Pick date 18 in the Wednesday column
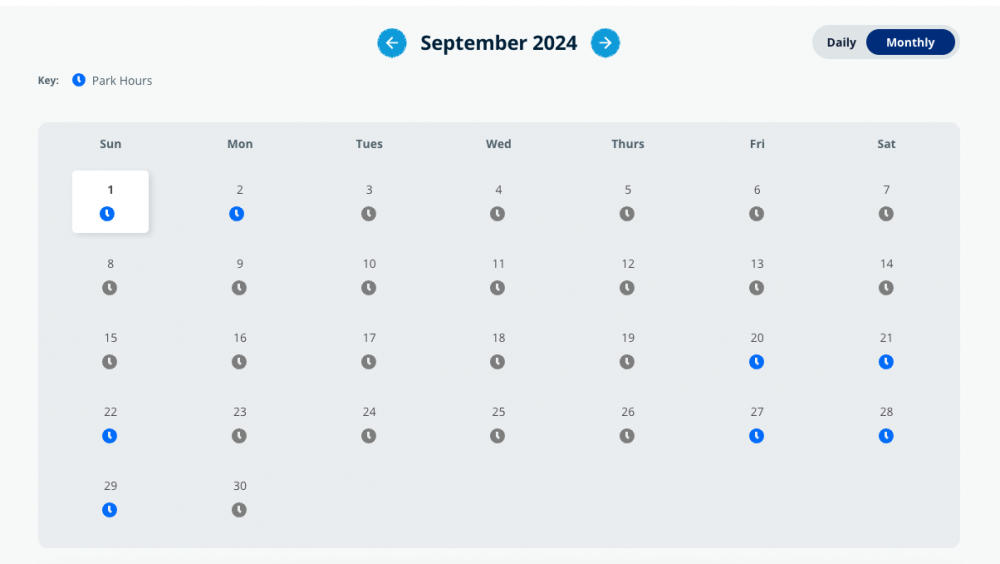The height and width of the screenshot is (564, 1000). pyautogui.click(x=498, y=338)
